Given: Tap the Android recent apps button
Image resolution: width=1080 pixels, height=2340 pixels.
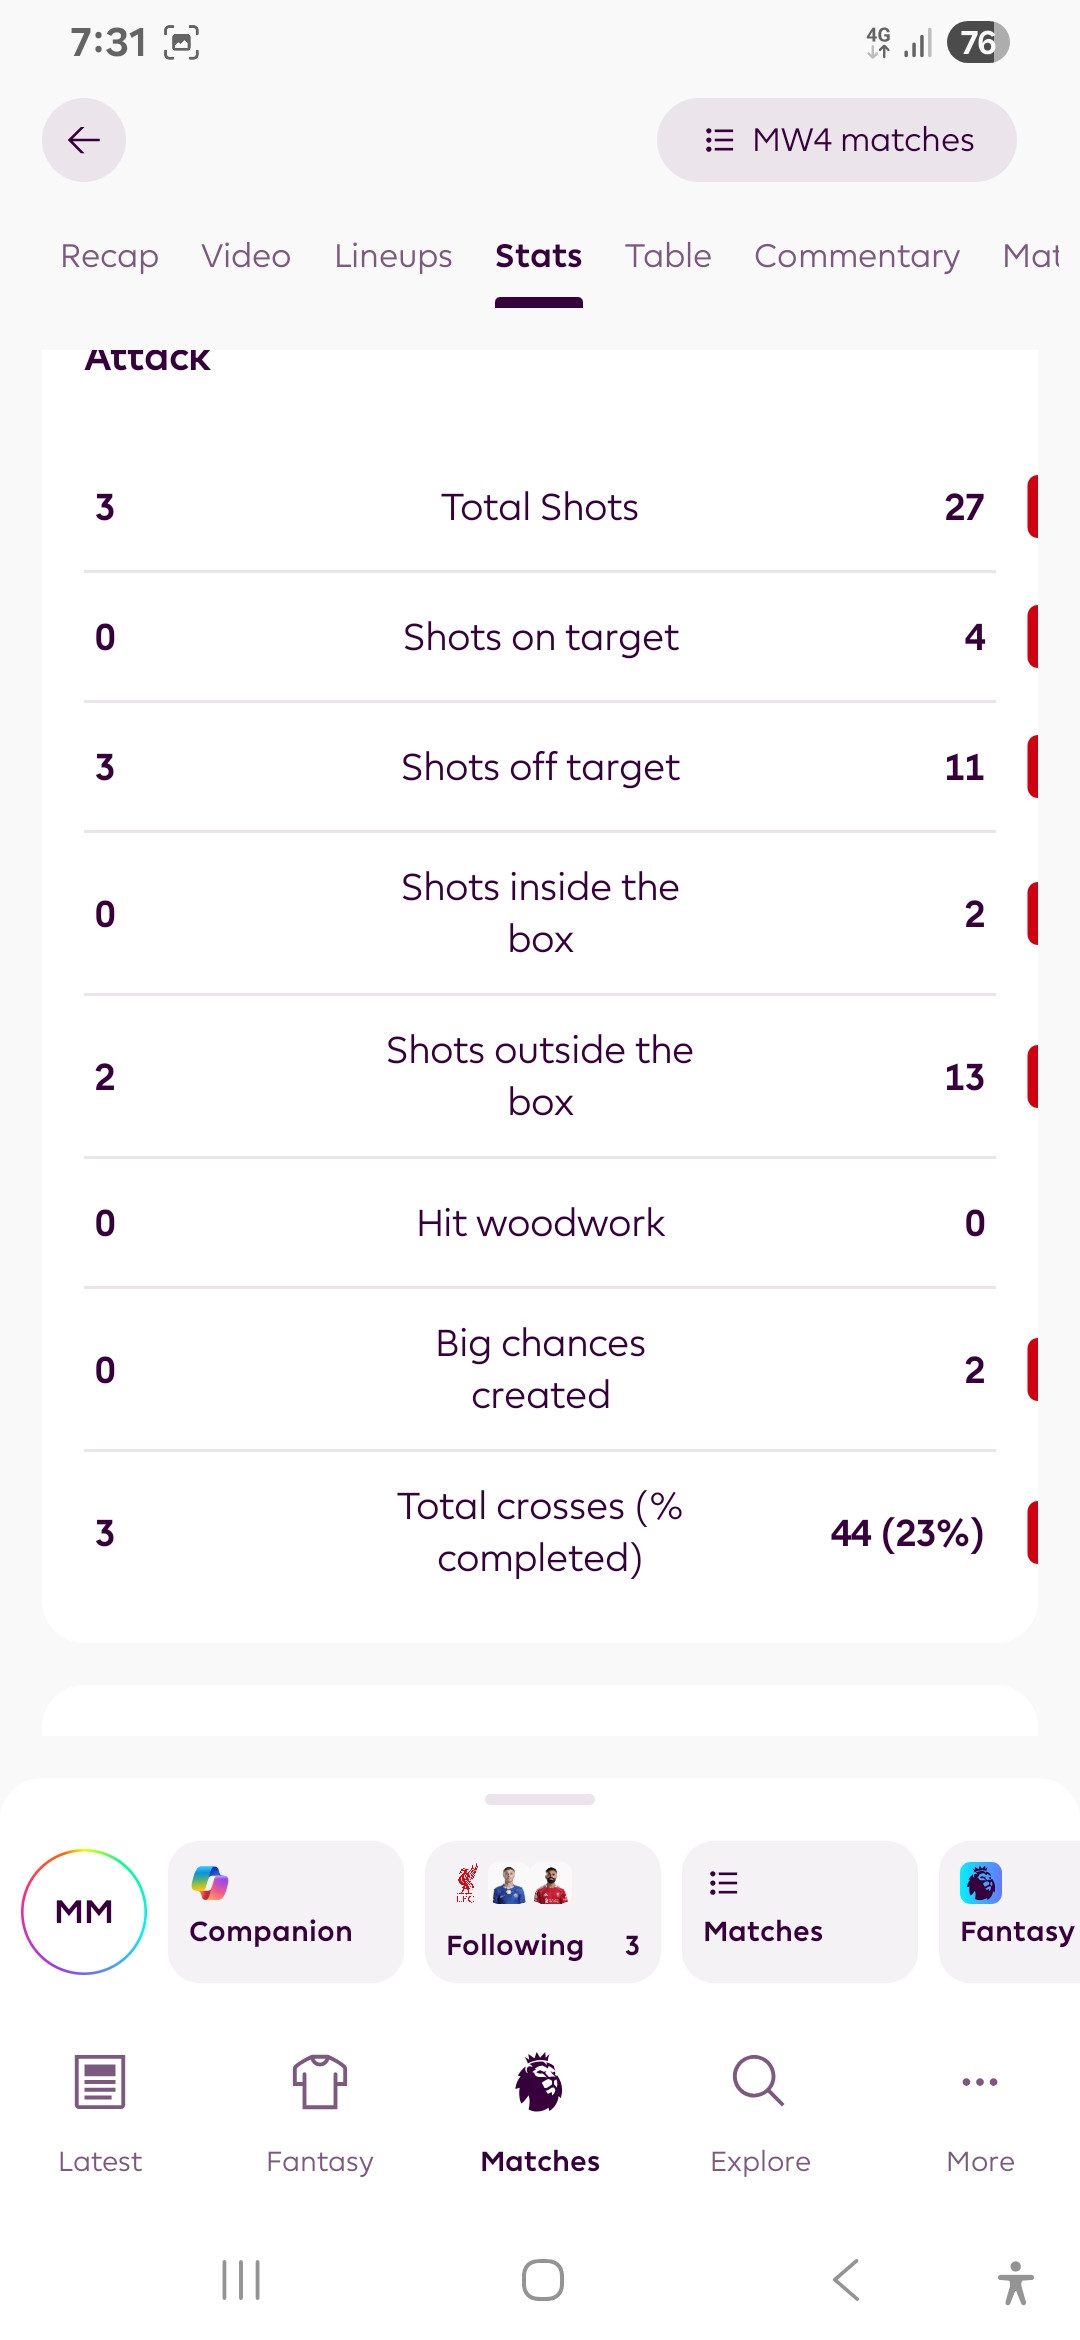Looking at the screenshot, I should (x=241, y=2280).
